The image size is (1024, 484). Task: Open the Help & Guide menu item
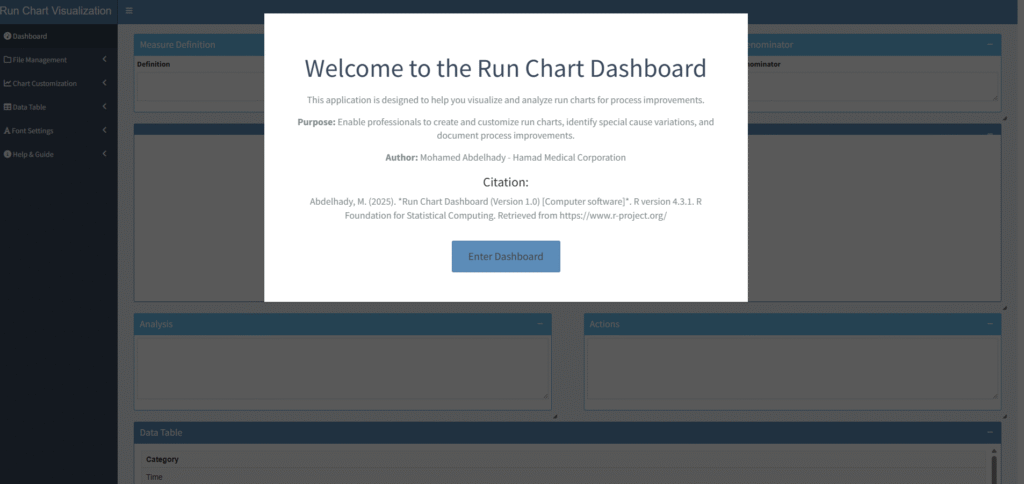[x=34, y=154]
